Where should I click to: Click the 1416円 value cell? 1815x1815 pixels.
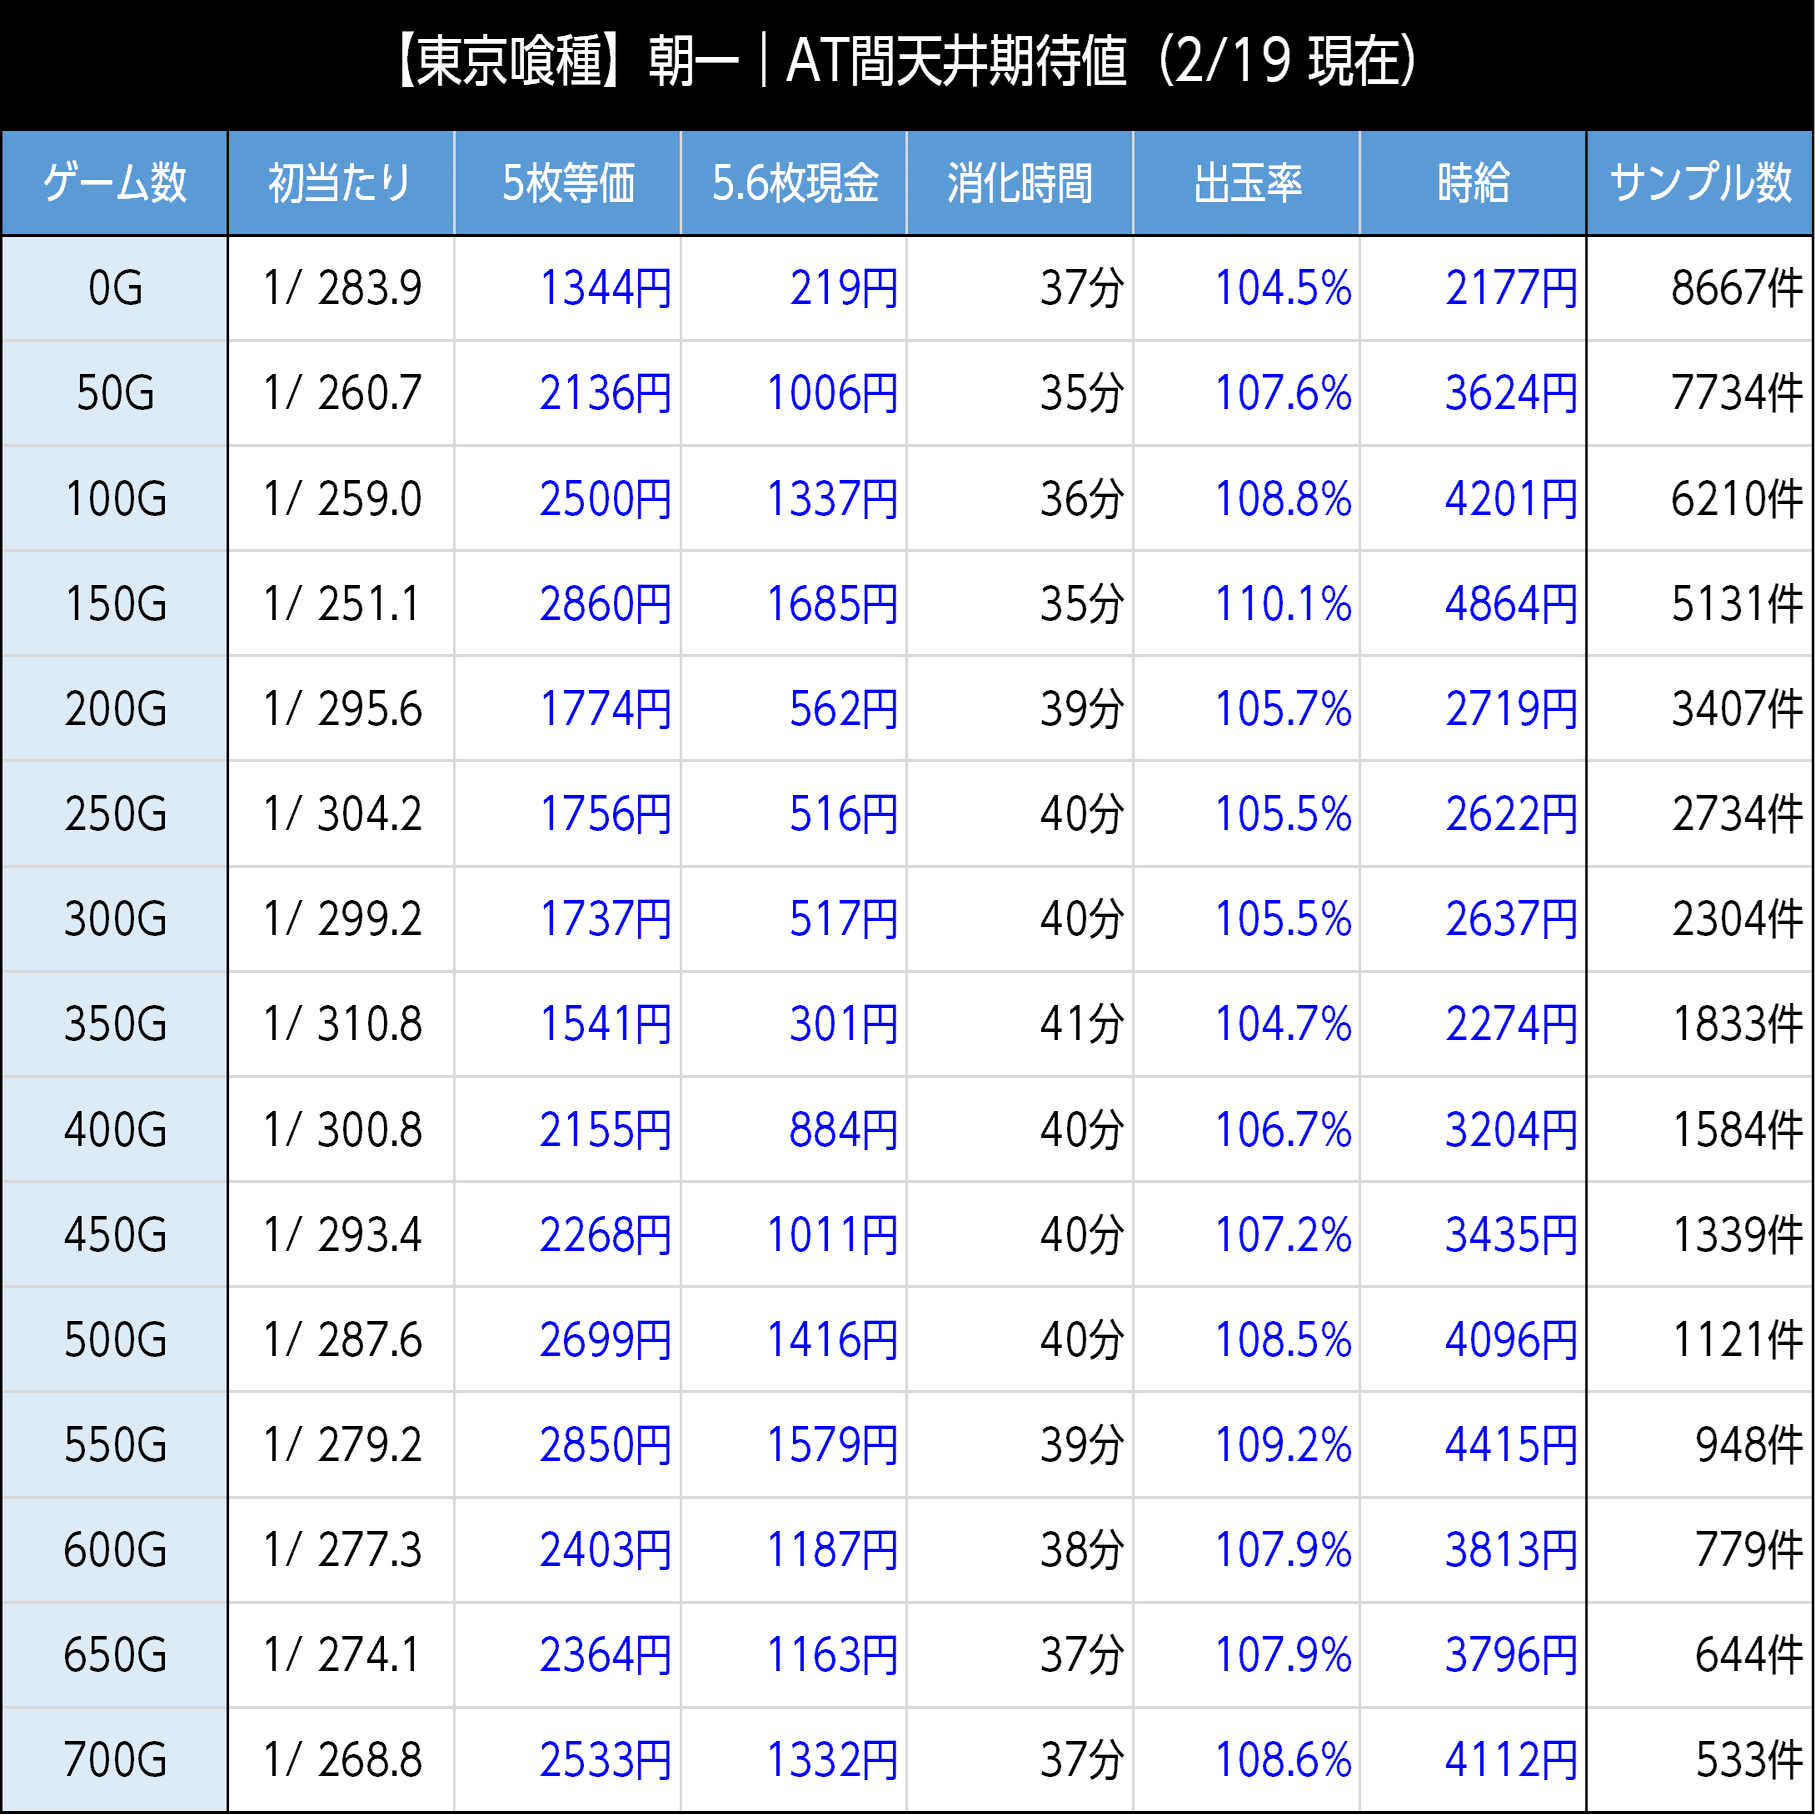tap(794, 1340)
